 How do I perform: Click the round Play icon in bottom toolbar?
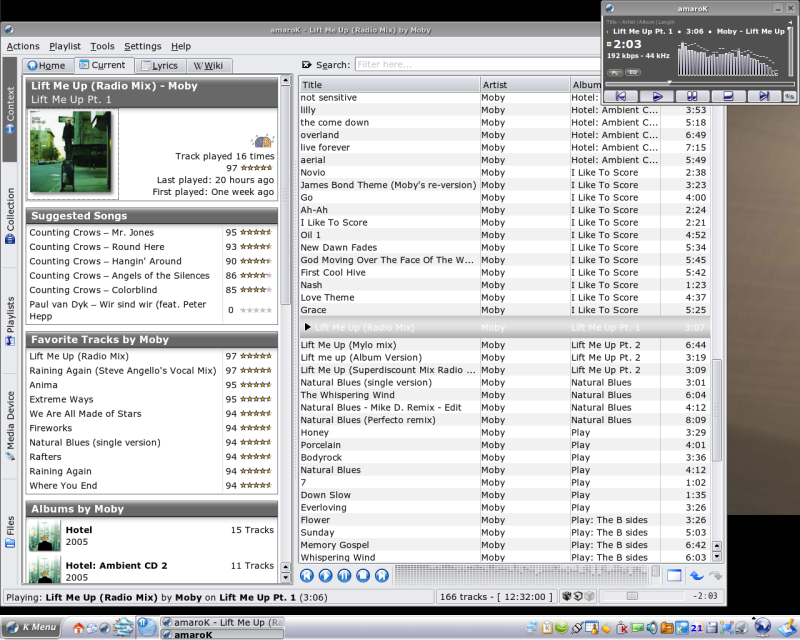click(326, 576)
